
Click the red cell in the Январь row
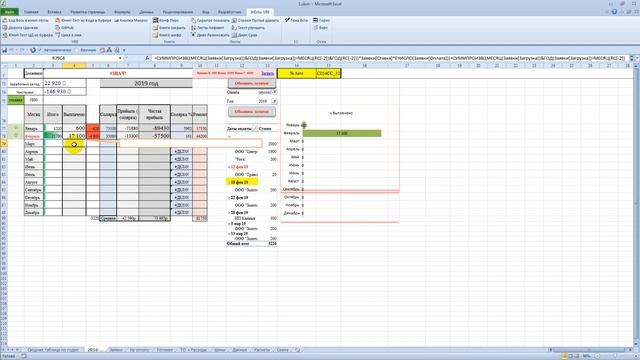click(93, 128)
